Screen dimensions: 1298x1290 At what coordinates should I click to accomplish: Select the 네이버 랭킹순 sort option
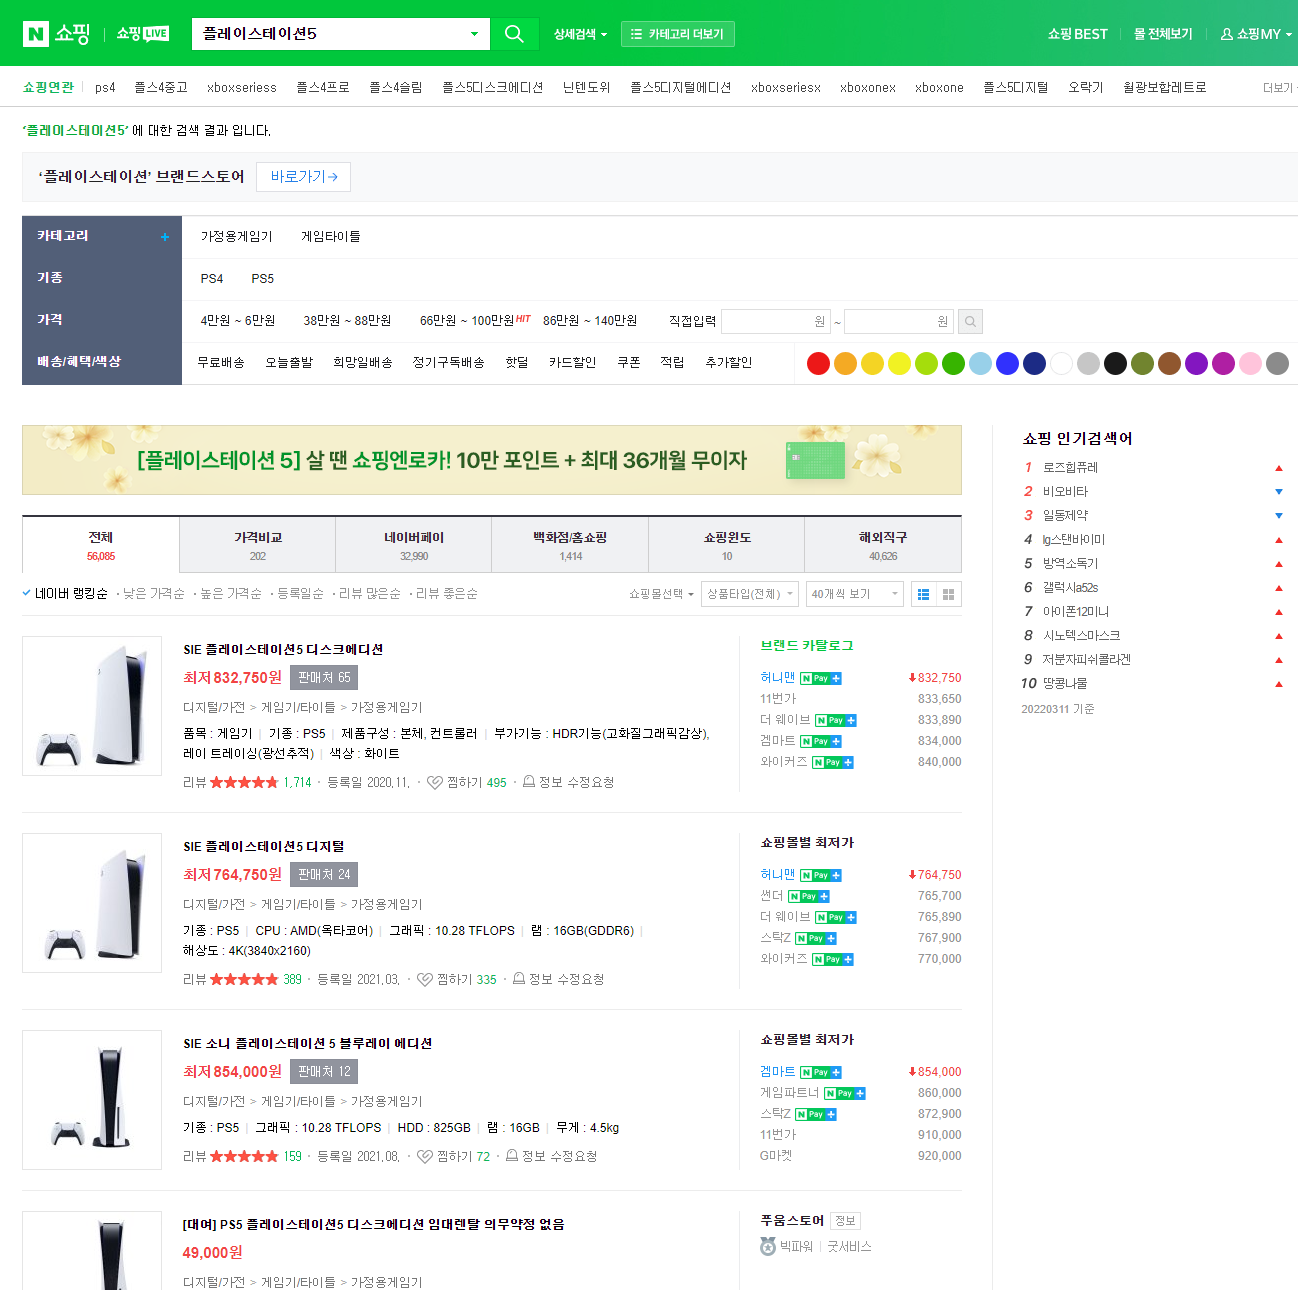click(65, 594)
